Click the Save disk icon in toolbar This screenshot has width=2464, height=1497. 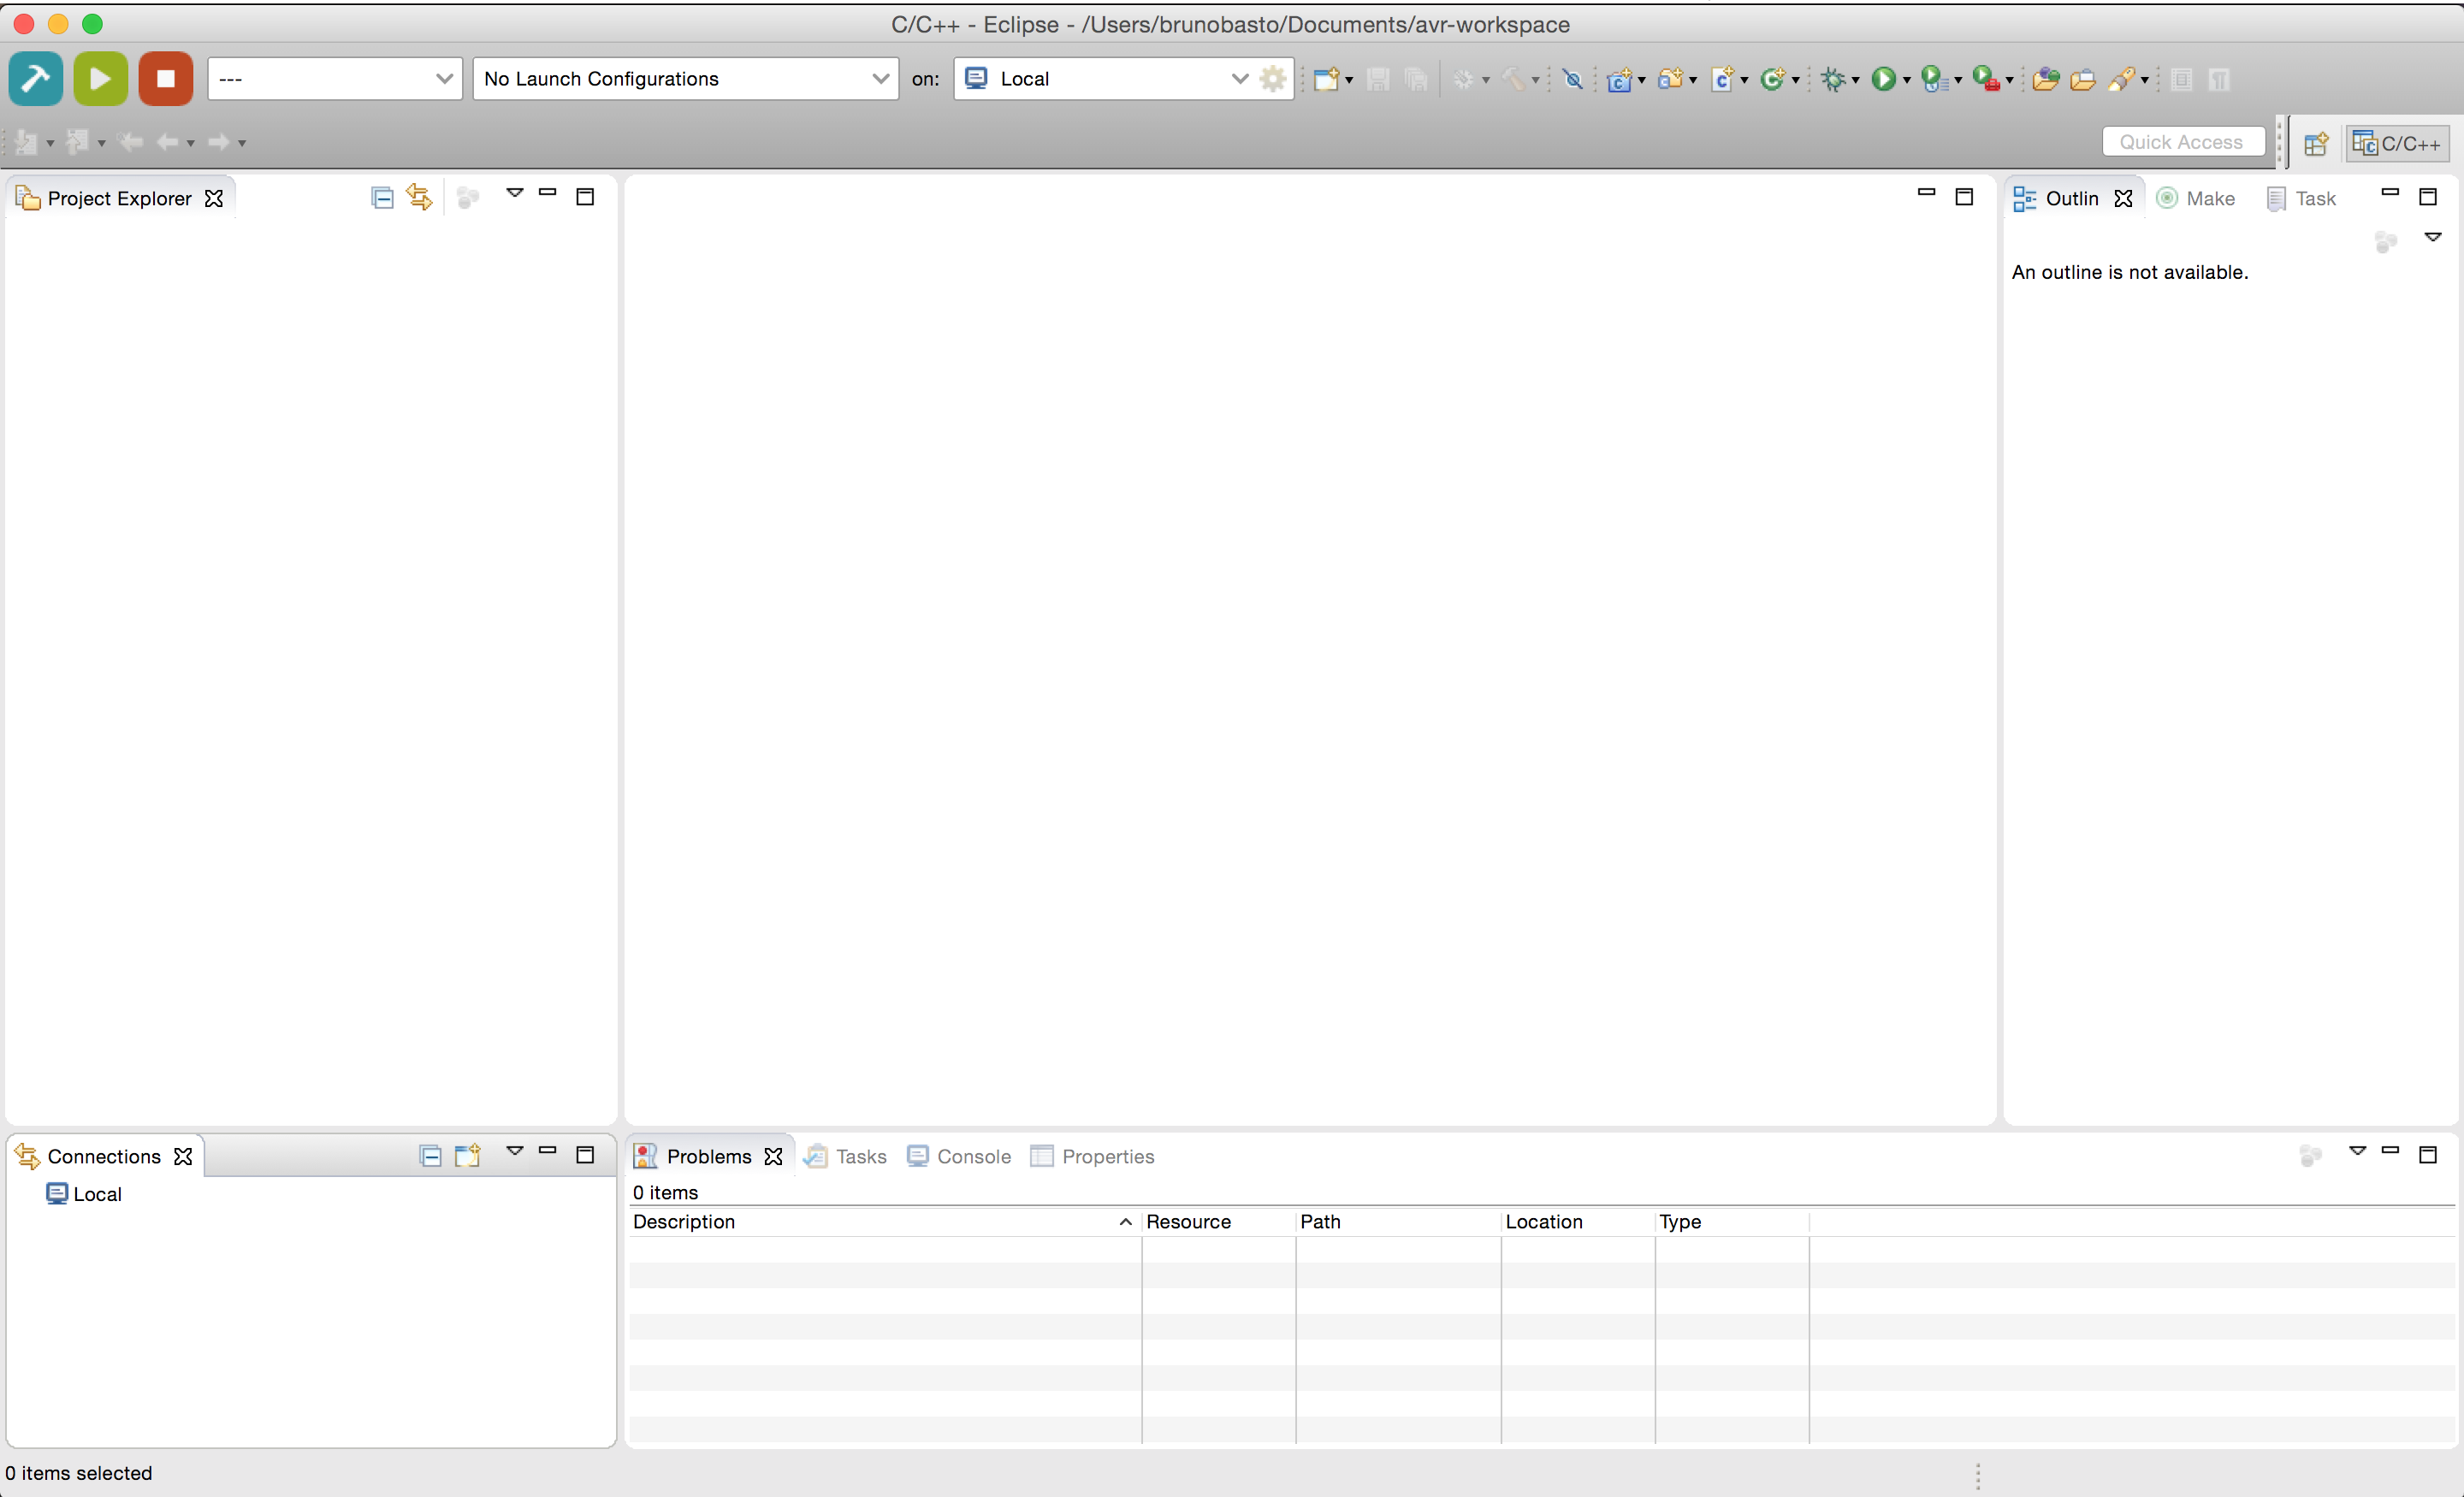(x=1378, y=79)
